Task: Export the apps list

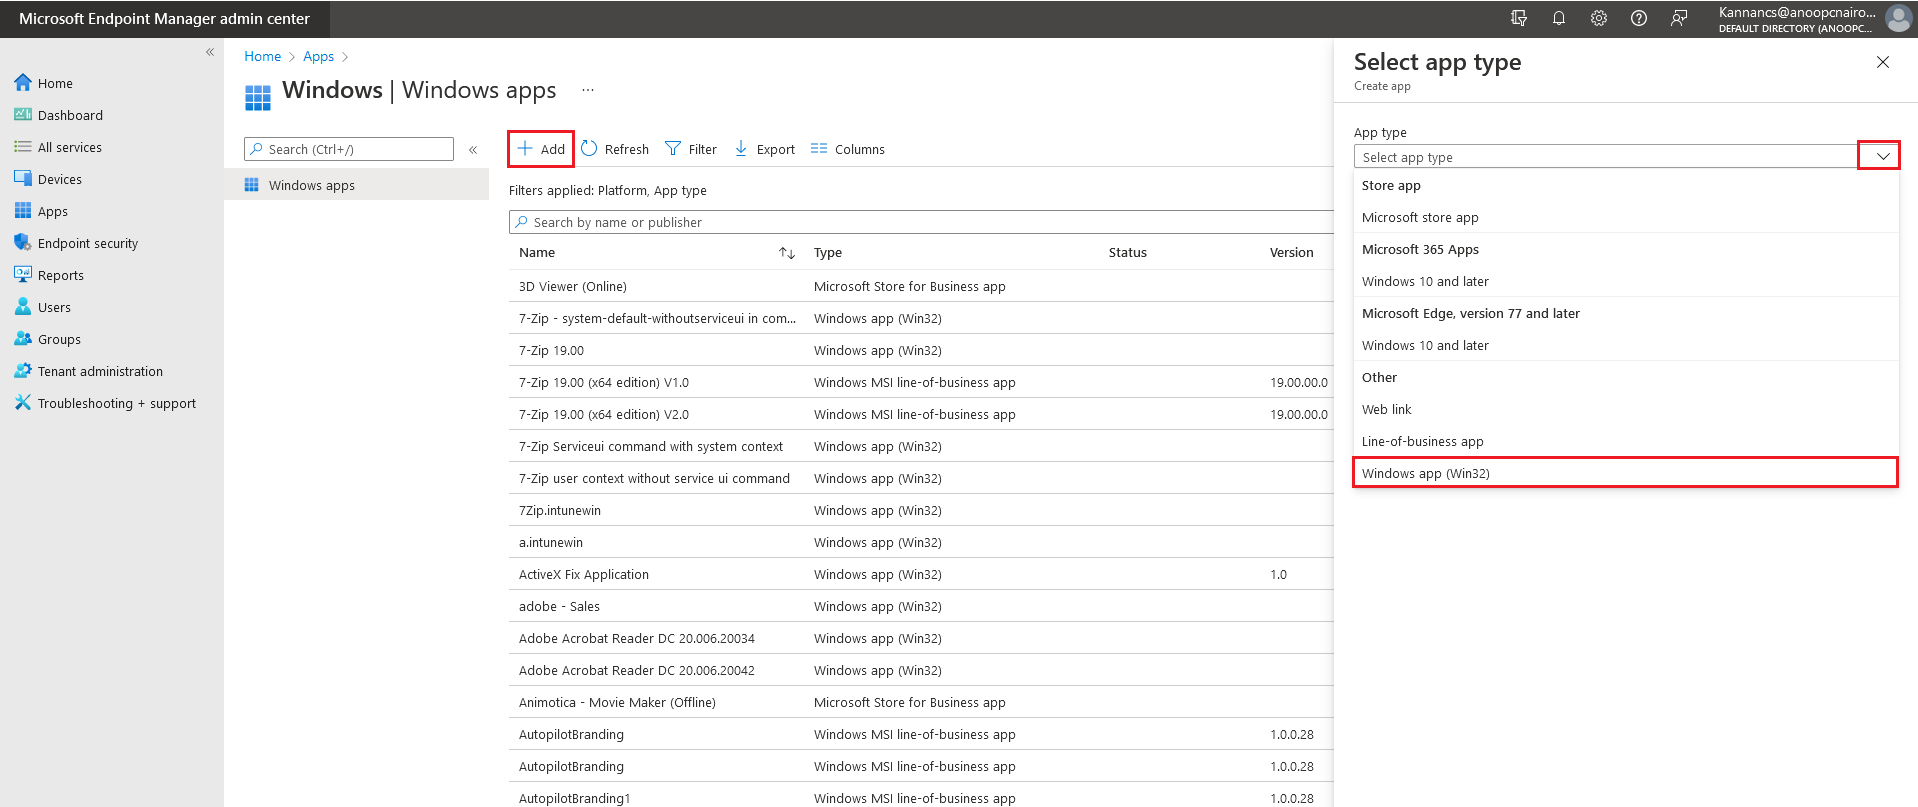Action: coord(765,149)
